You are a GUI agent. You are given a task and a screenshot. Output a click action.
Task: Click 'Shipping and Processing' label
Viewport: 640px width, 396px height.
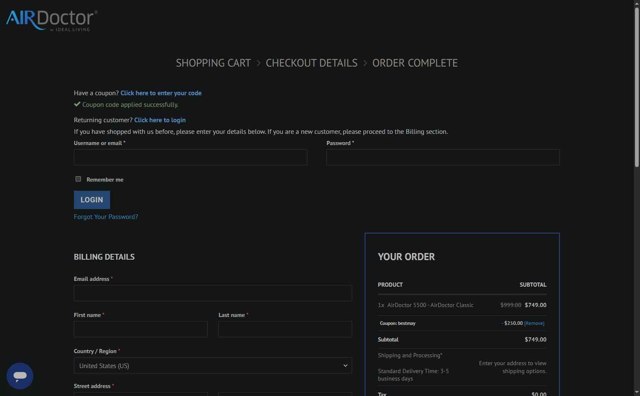[410, 355]
